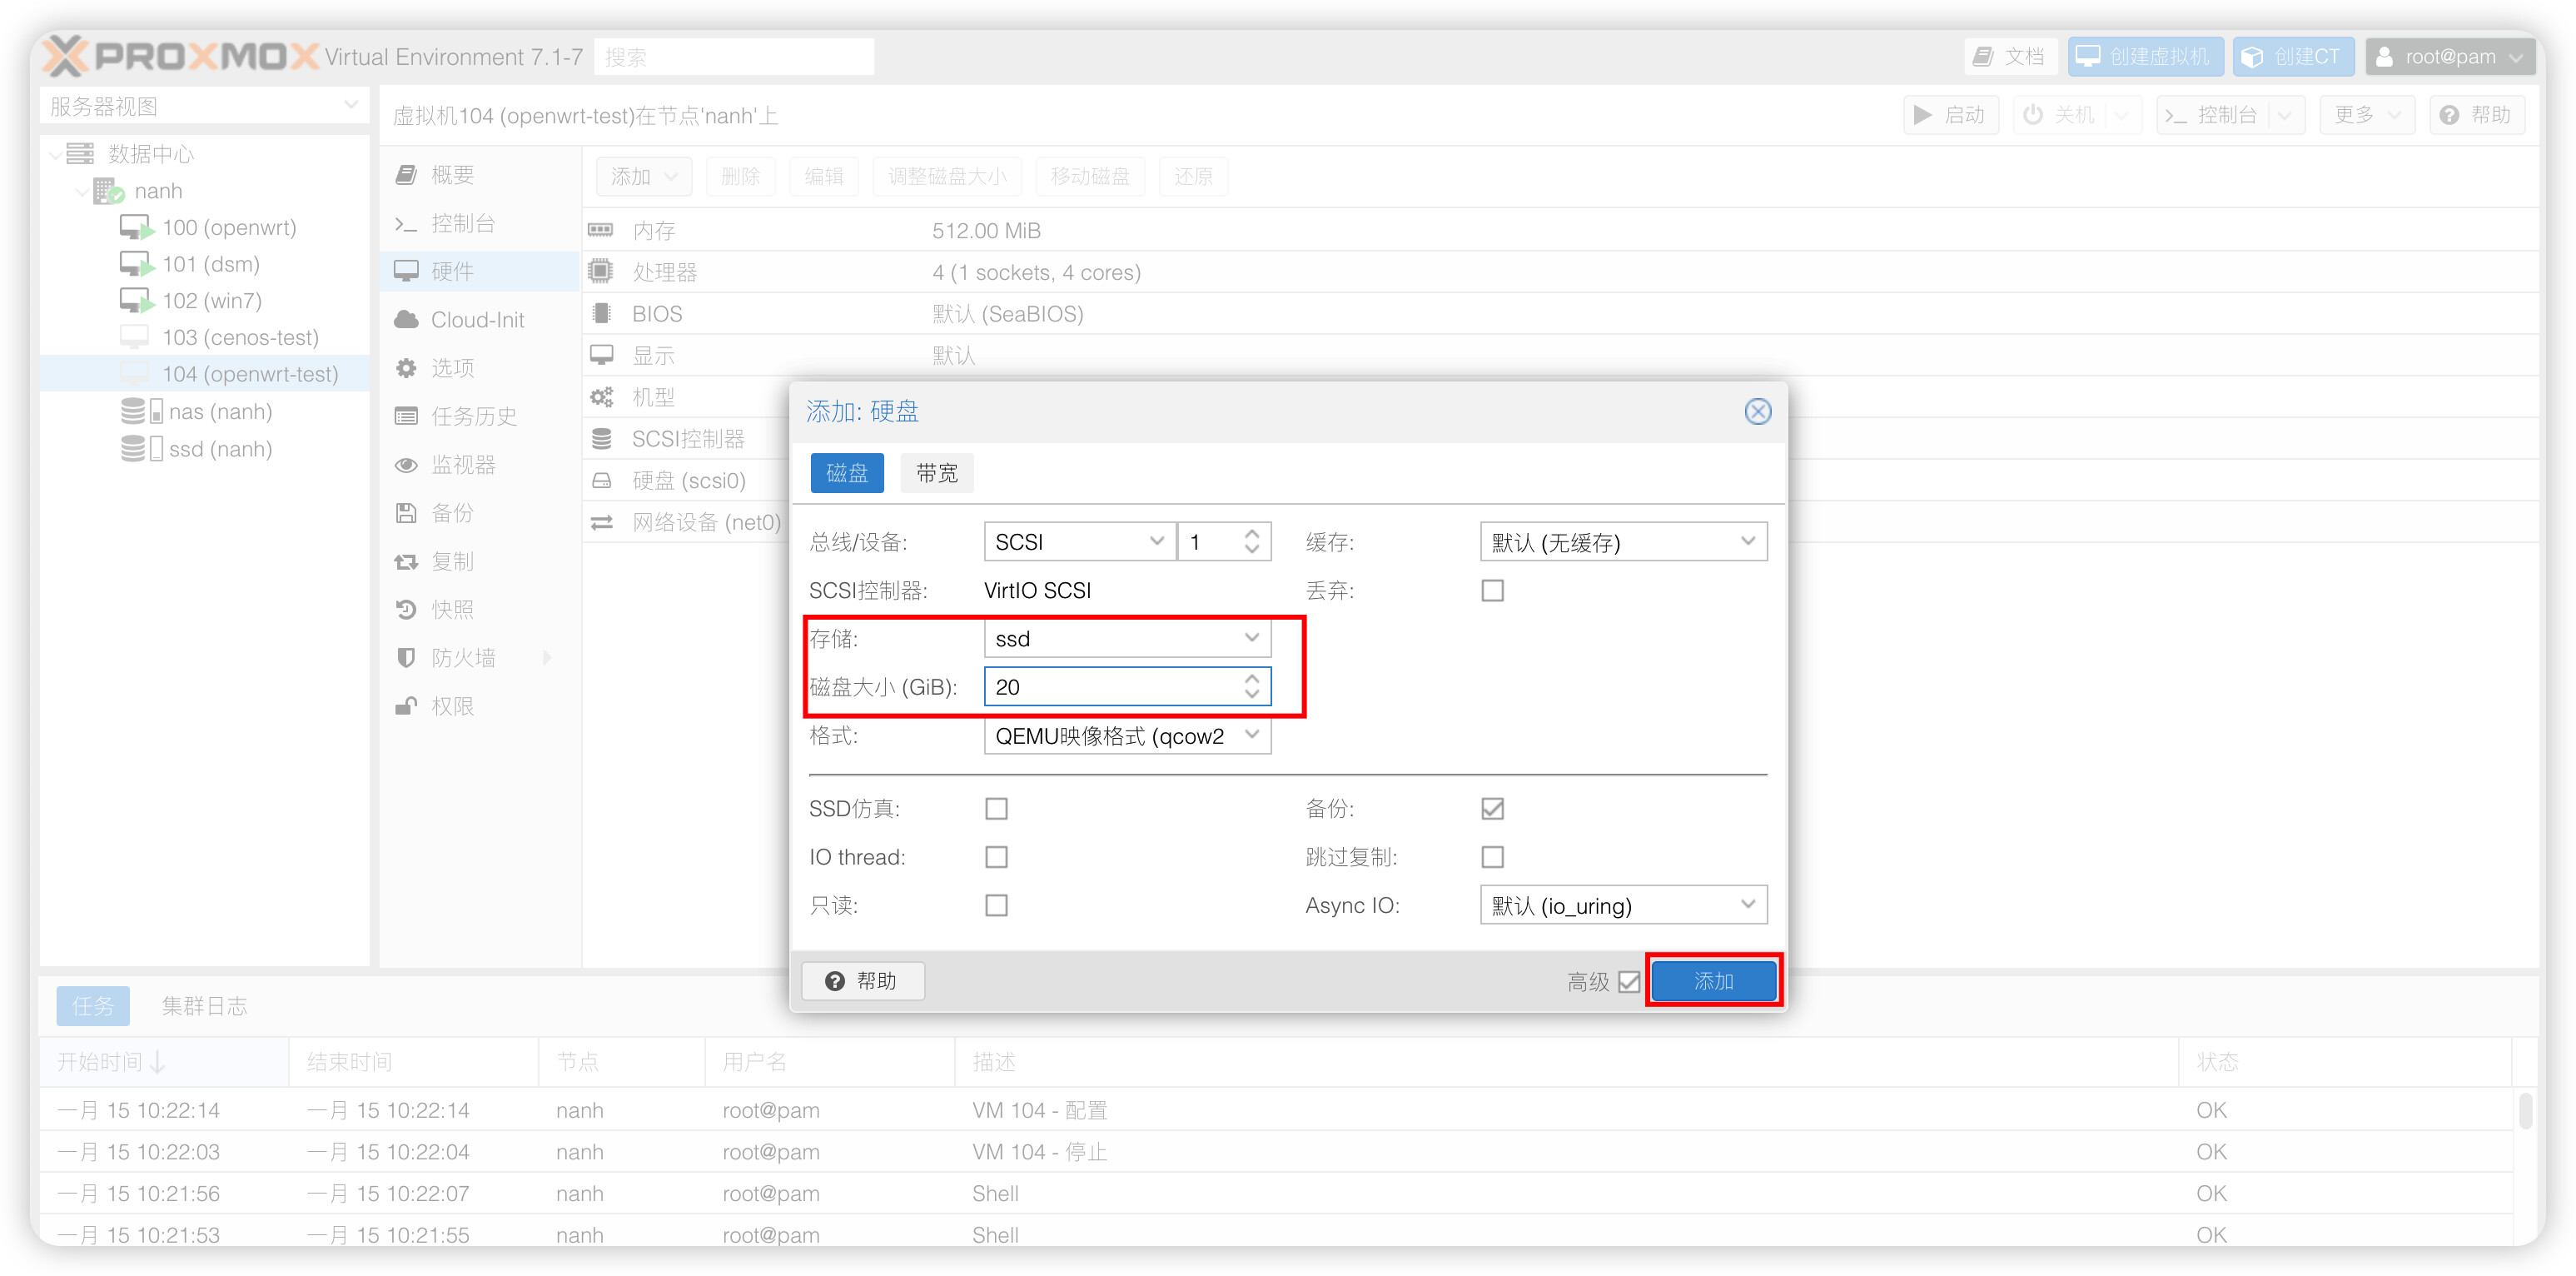Close the Add Hard Disk dialog

tap(1757, 411)
